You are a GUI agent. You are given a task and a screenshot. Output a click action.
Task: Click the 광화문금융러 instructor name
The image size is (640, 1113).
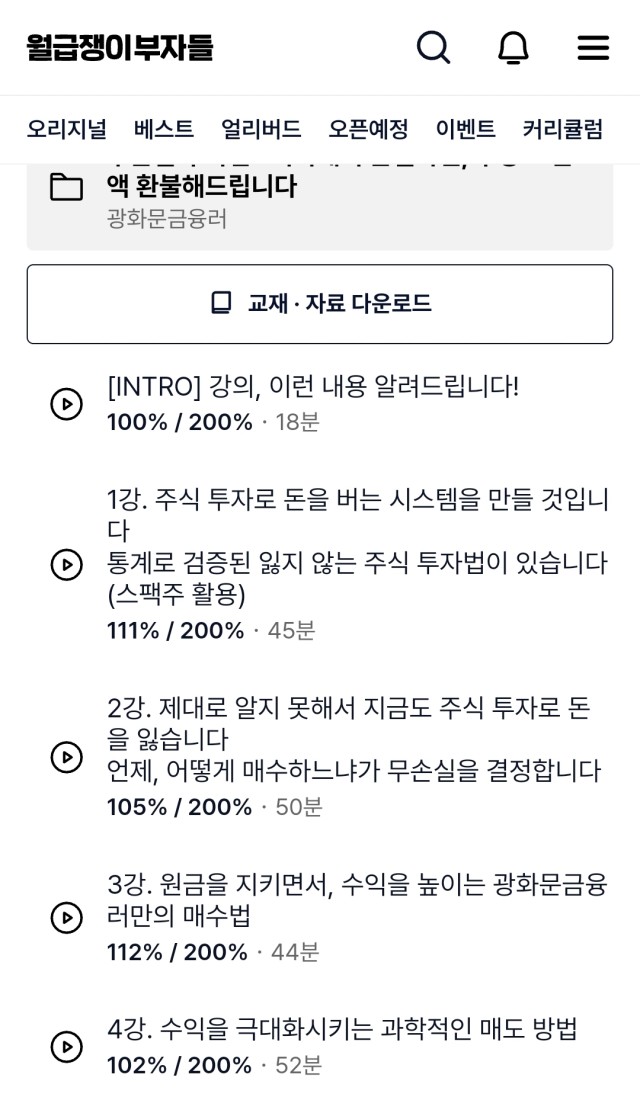(167, 218)
